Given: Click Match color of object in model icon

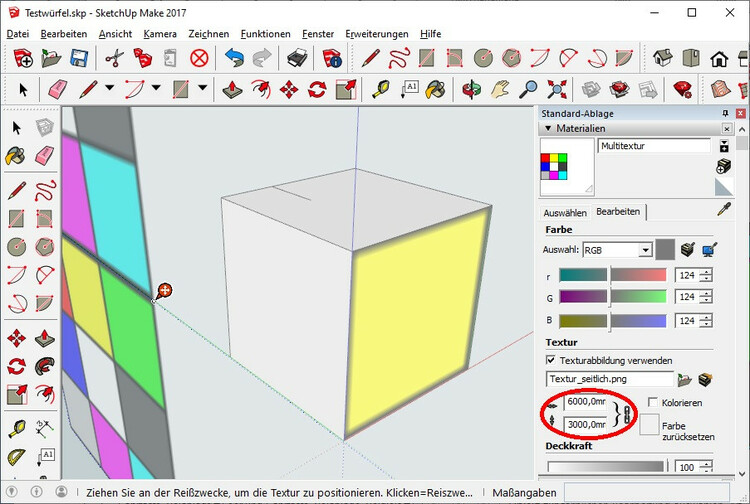Looking at the screenshot, I should coord(687,249).
